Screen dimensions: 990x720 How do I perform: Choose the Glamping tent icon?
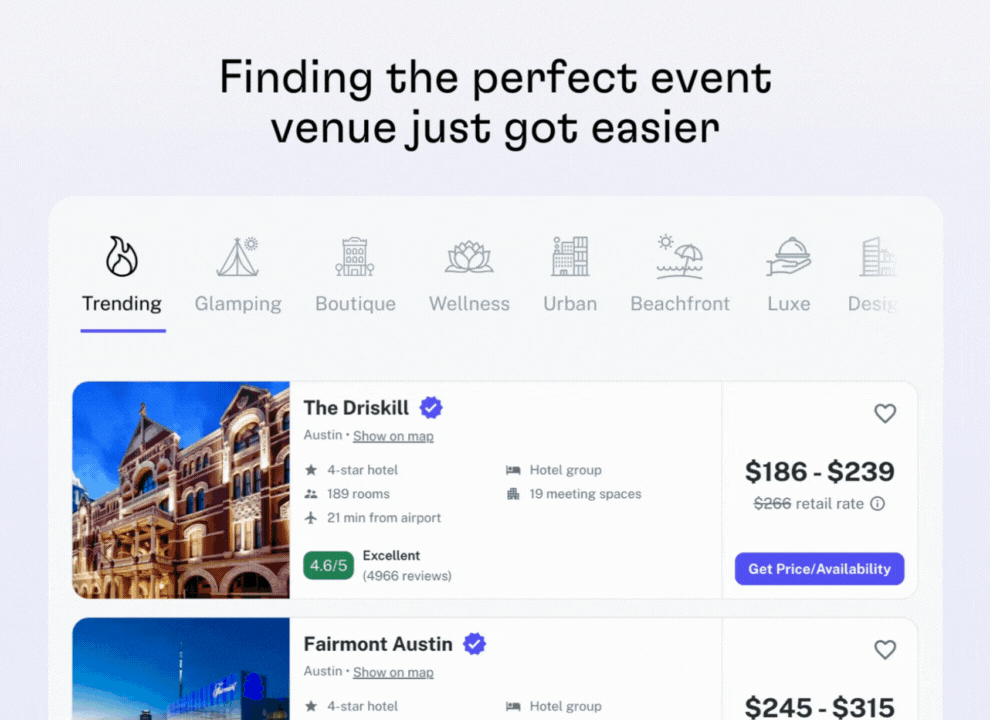(237, 257)
